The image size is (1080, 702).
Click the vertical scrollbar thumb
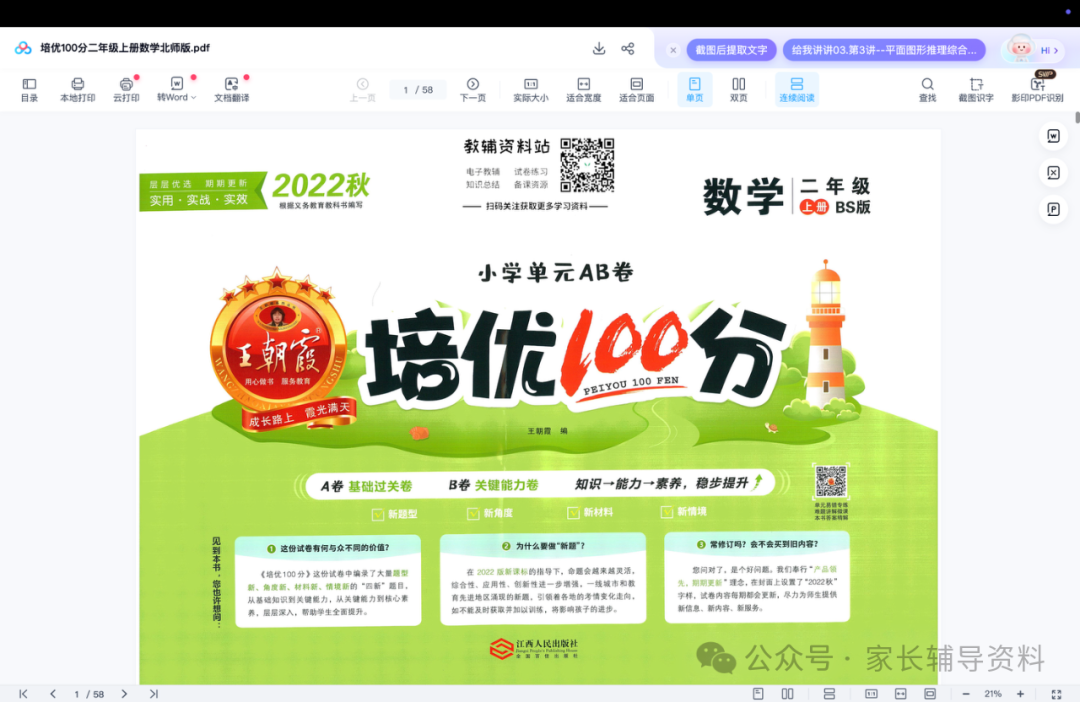point(1077,117)
